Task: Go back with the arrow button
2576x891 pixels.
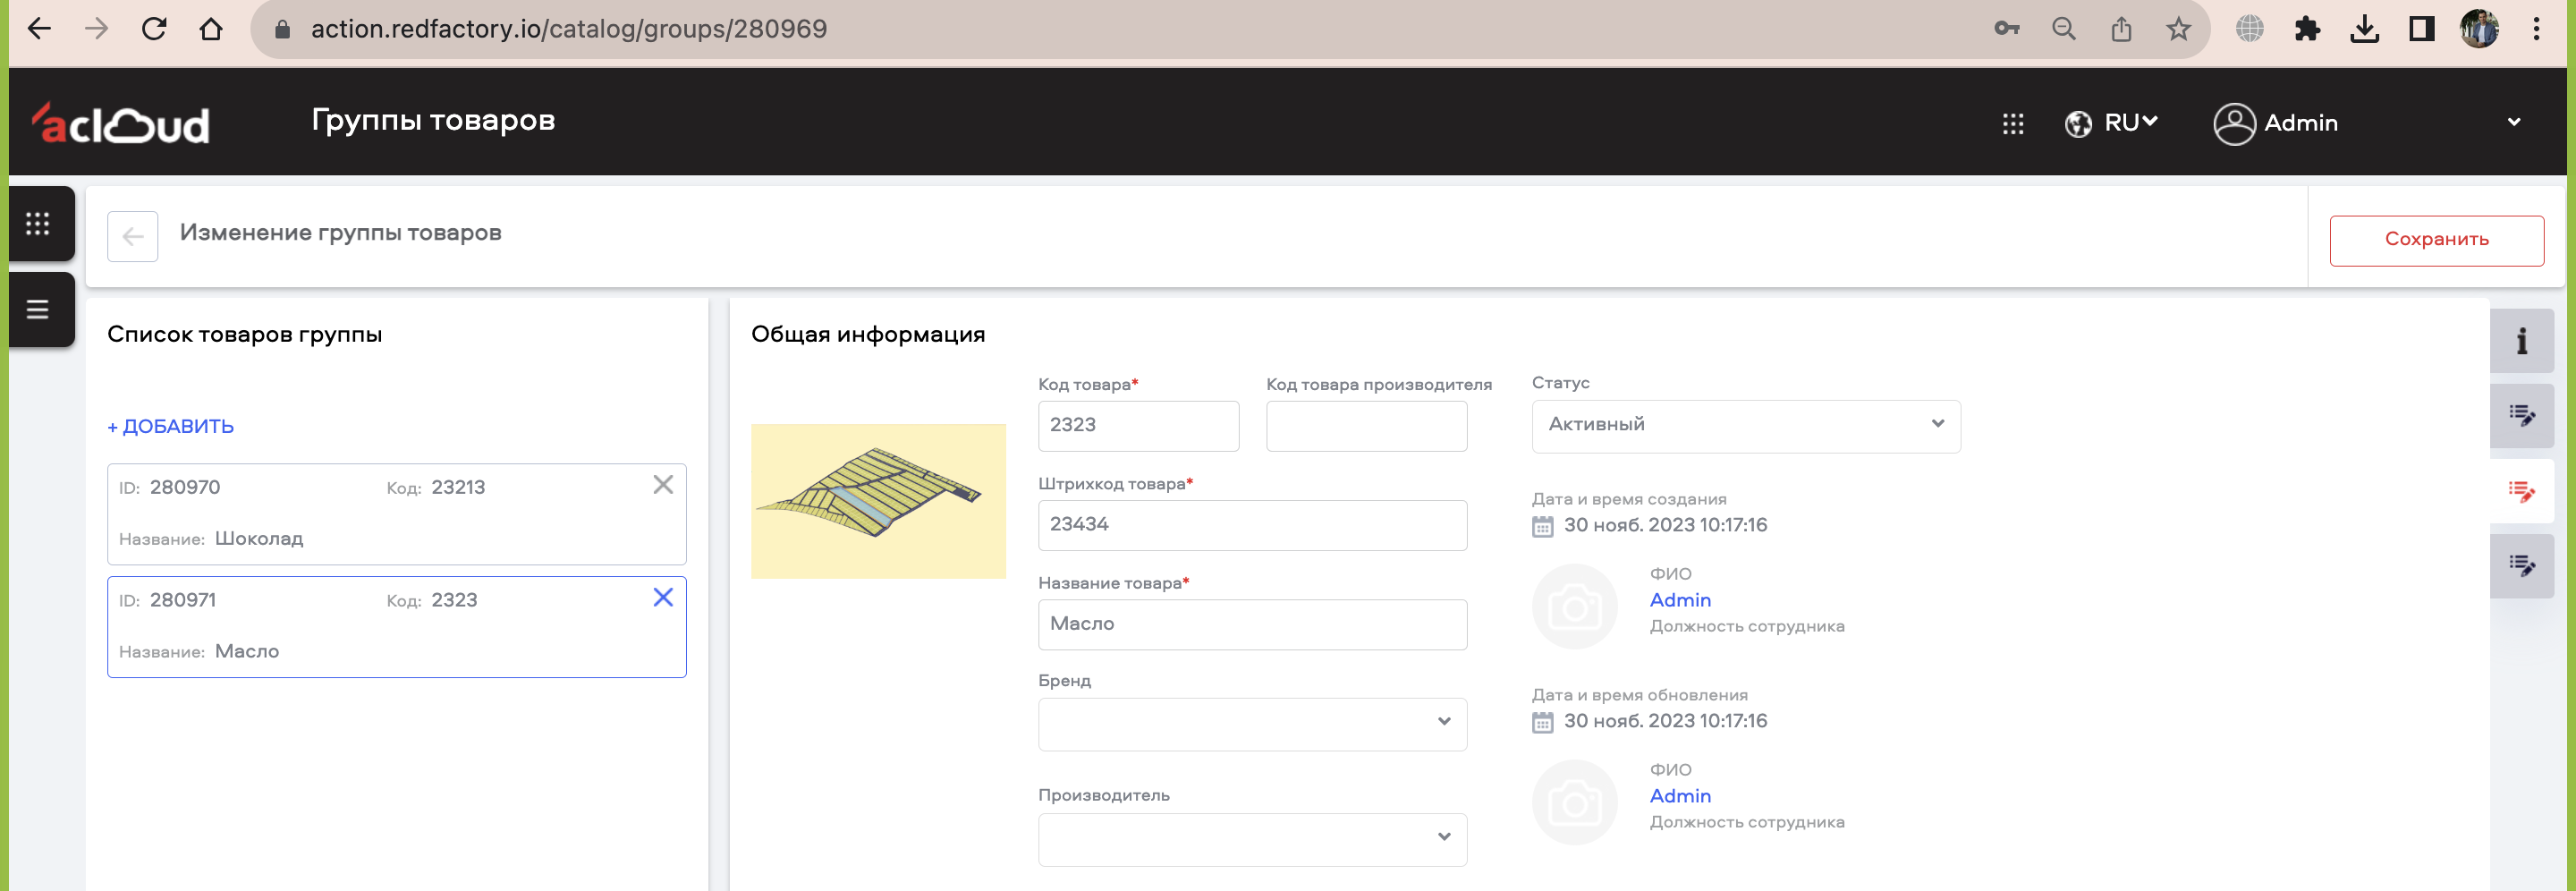Action: [x=133, y=237]
